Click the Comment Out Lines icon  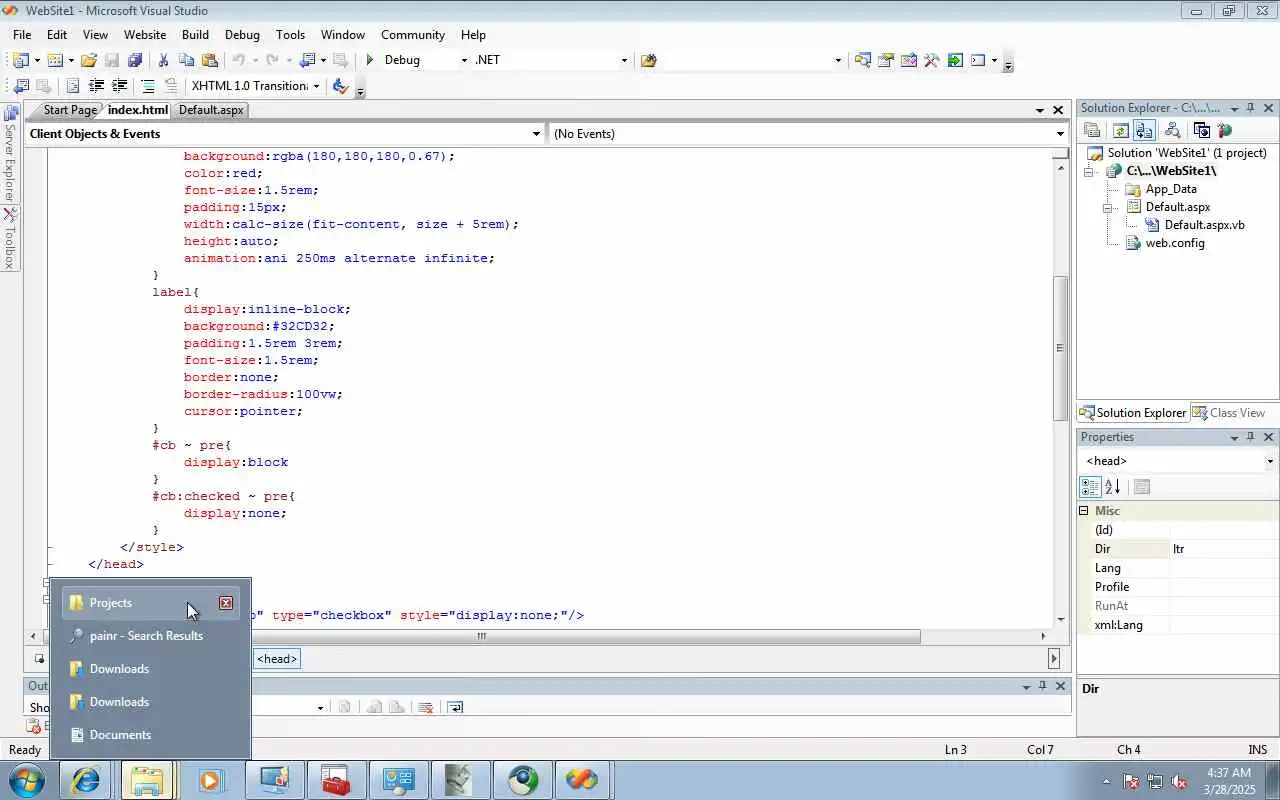(148, 86)
